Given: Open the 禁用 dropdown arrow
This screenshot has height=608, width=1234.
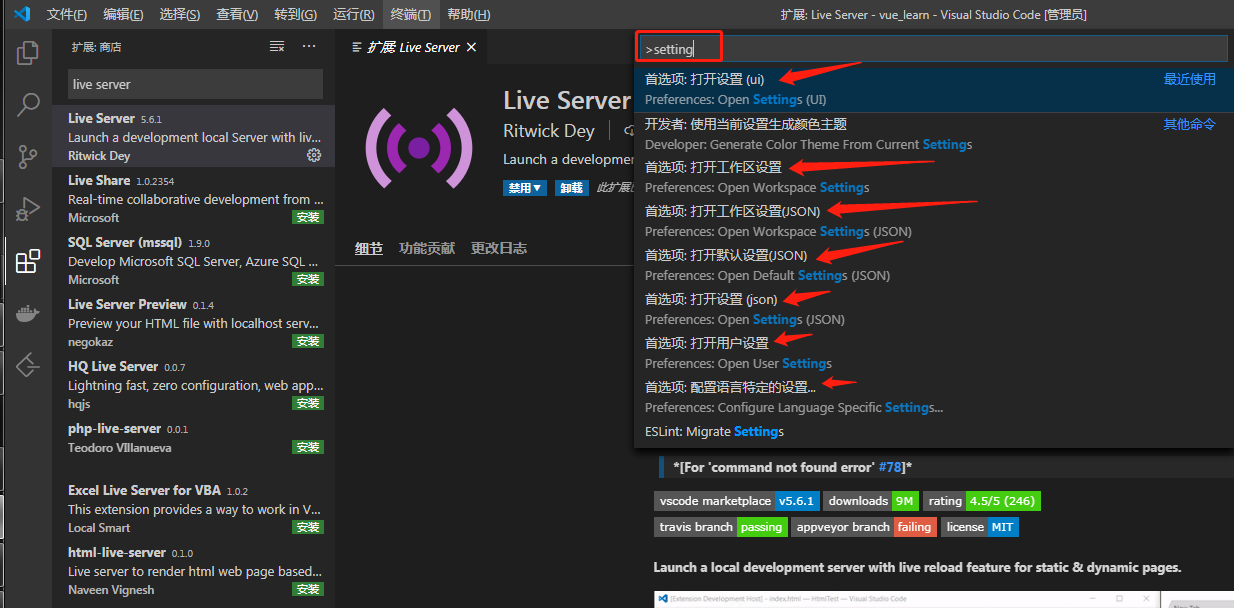Looking at the screenshot, I should [535, 188].
